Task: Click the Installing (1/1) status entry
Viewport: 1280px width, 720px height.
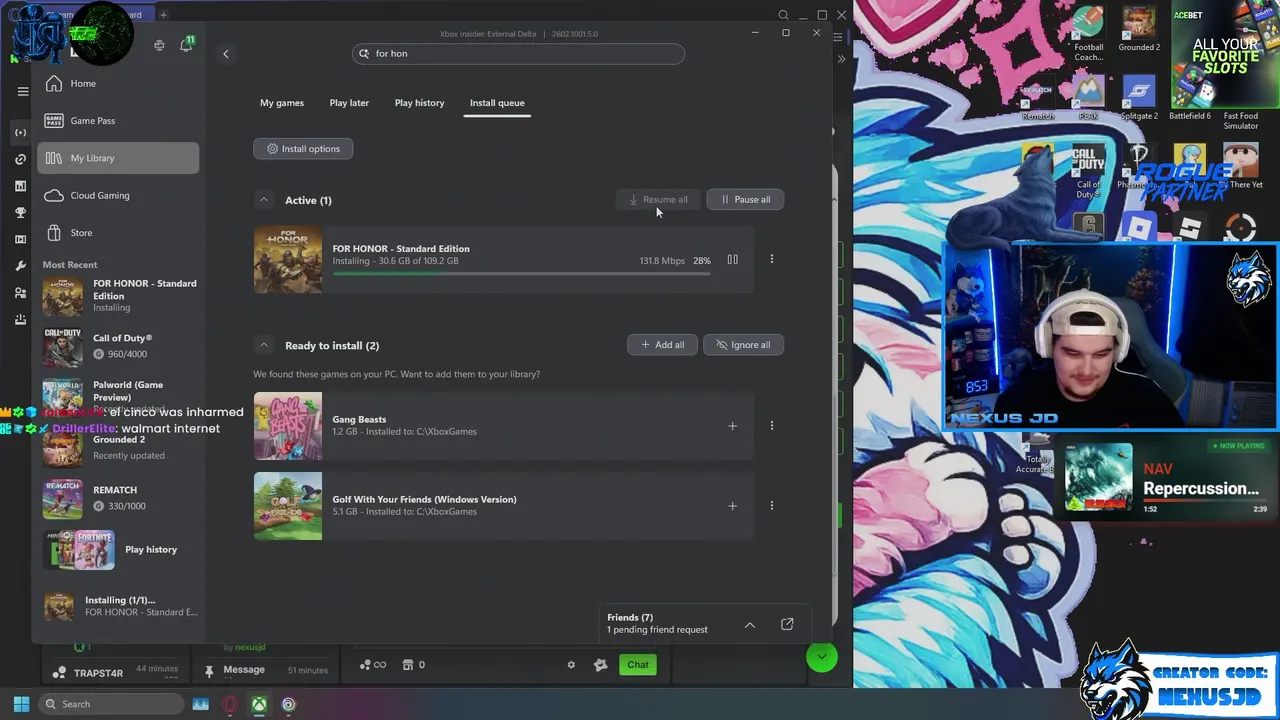Action: [x=118, y=606]
